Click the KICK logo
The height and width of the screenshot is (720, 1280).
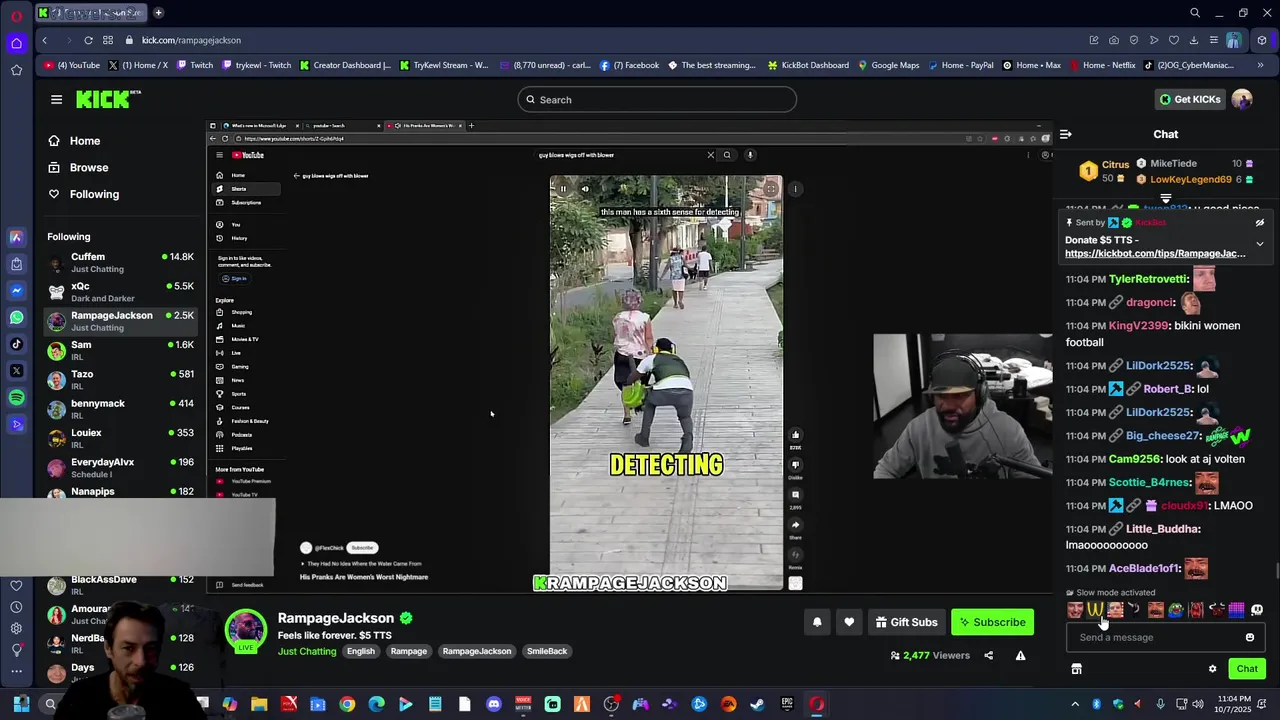108,99
